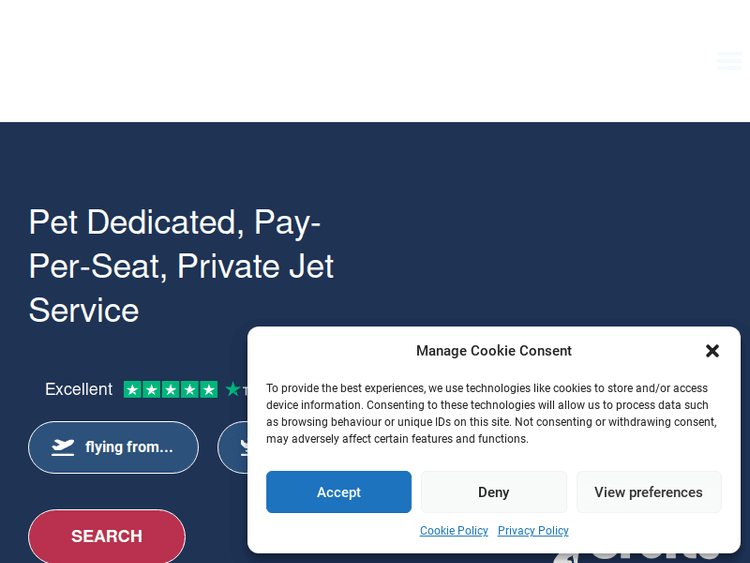Click the first green Trustpilot star
Viewport: 750px width, 563px height.
pyautogui.click(x=132, y=389)
